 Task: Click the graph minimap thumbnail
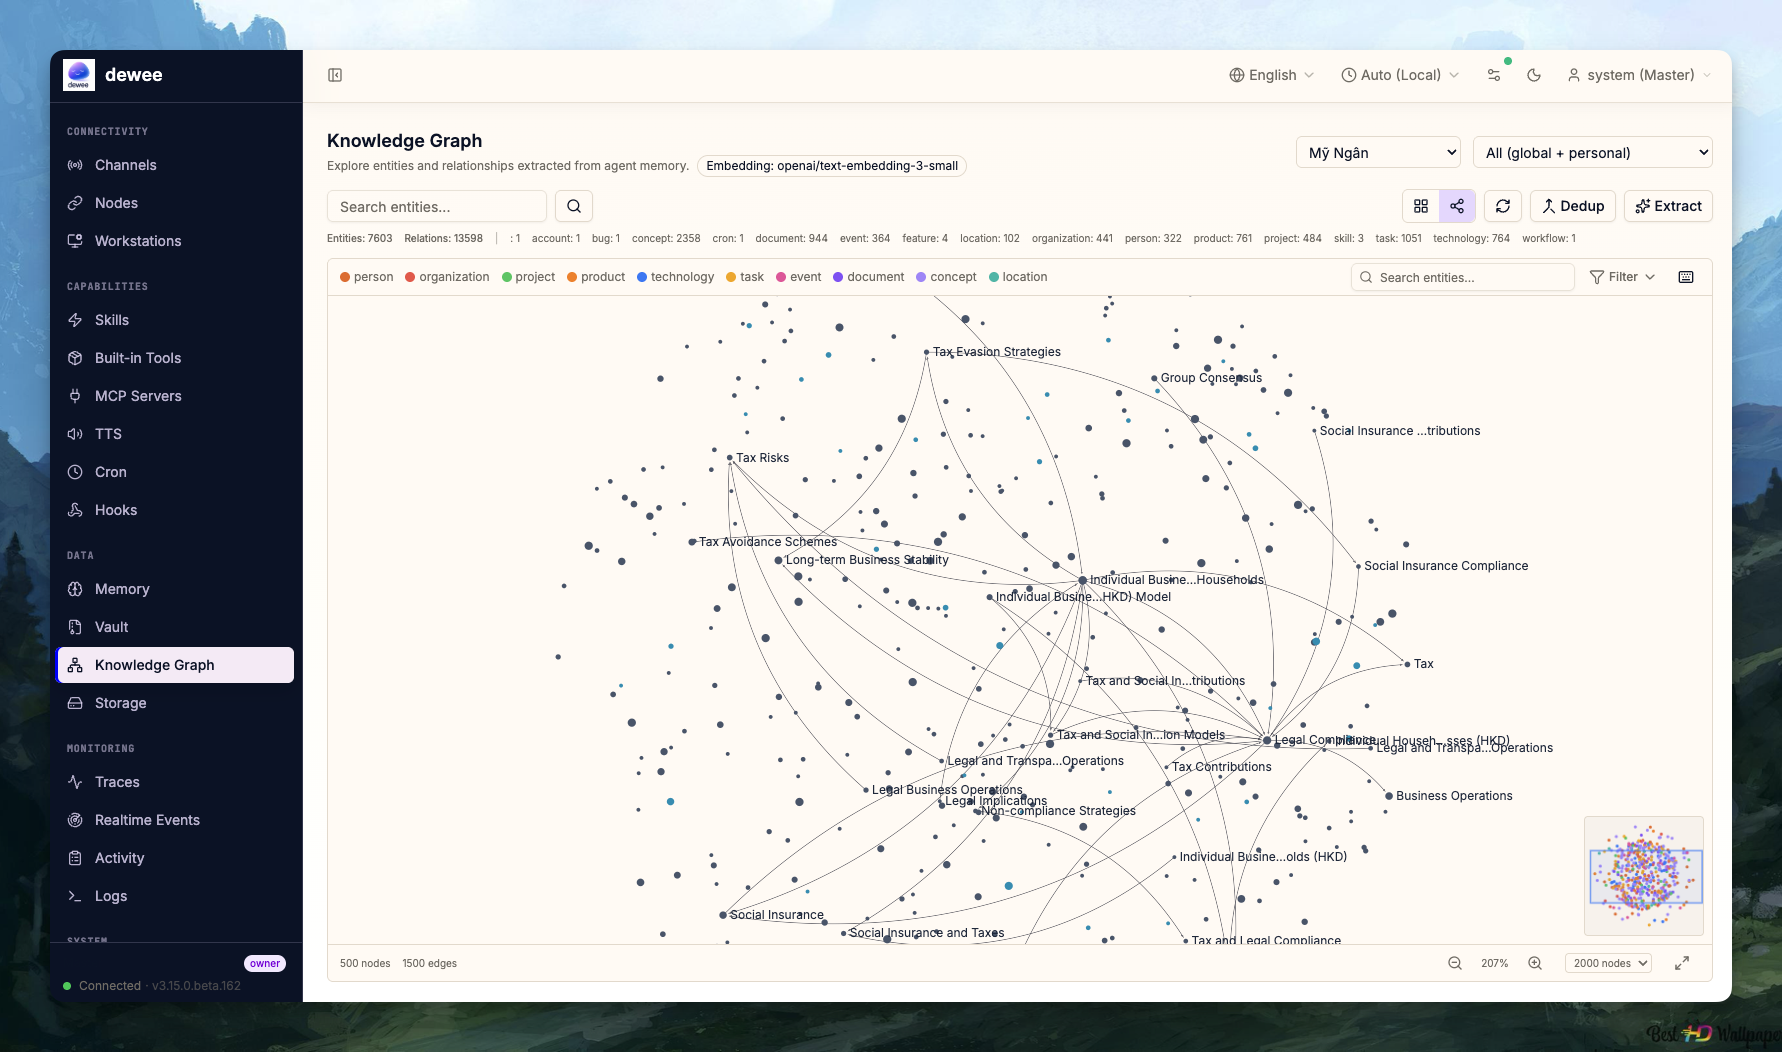coord(1644,876)
